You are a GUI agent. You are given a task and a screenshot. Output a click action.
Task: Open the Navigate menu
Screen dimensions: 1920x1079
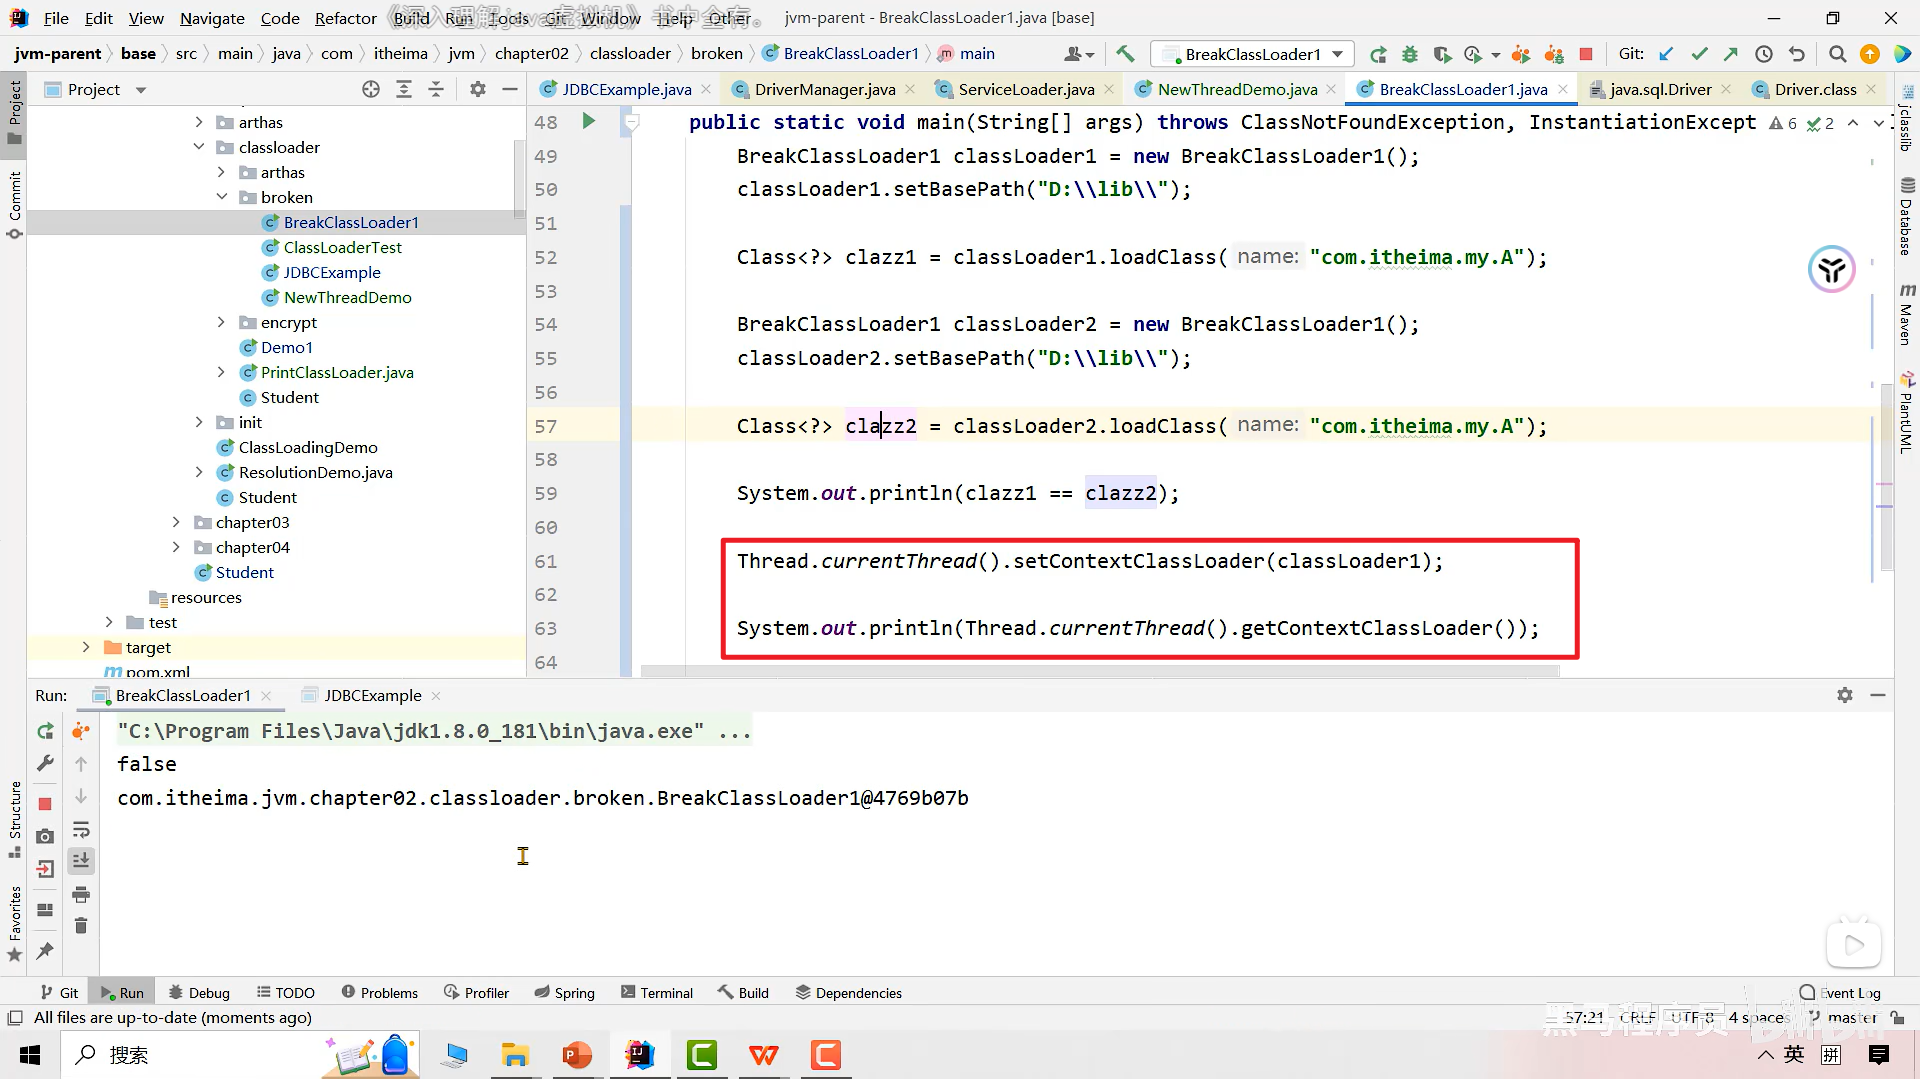[212, 18]
